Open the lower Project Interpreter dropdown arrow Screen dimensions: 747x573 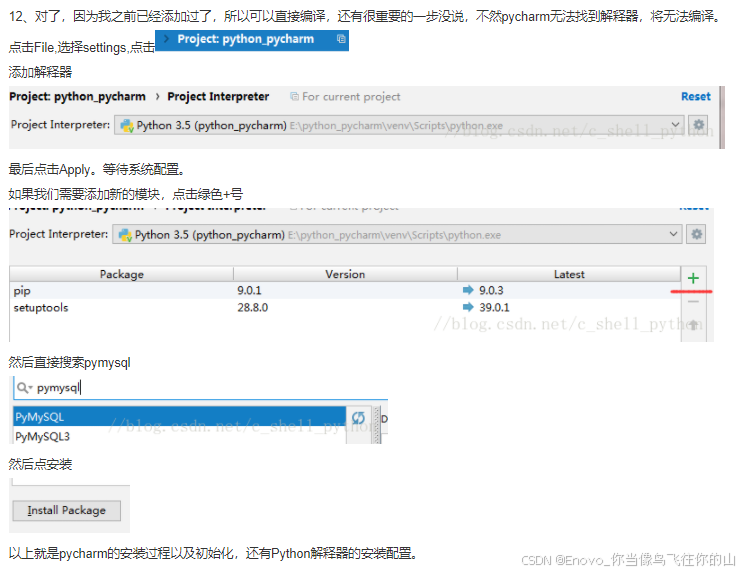(673, 234)
